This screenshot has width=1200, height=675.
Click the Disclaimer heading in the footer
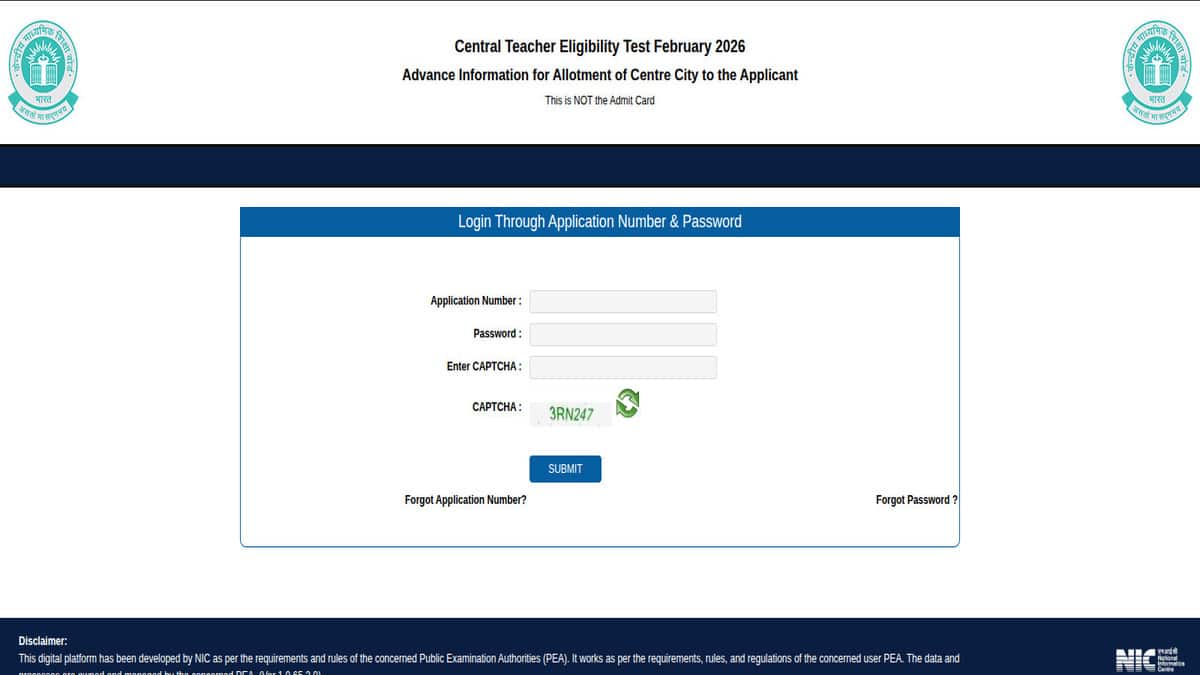43,641
